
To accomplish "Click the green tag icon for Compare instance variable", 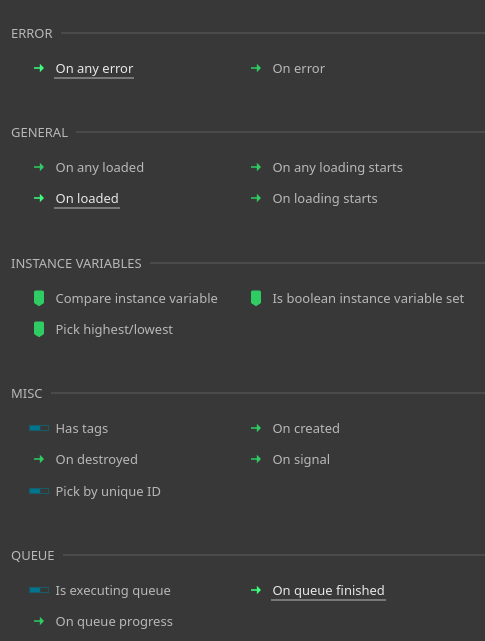I will point(39,298).
